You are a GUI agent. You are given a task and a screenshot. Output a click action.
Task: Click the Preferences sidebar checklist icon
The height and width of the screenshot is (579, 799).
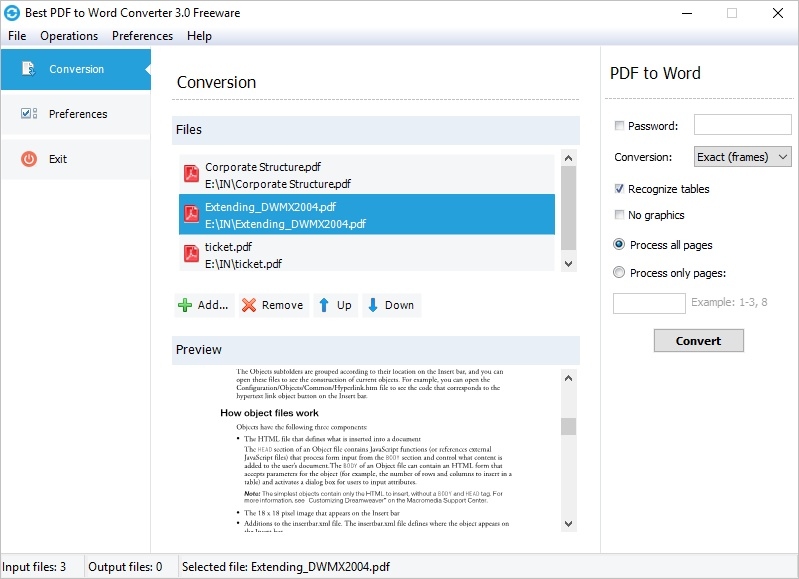pyautogui.click(x=29, y=113)
